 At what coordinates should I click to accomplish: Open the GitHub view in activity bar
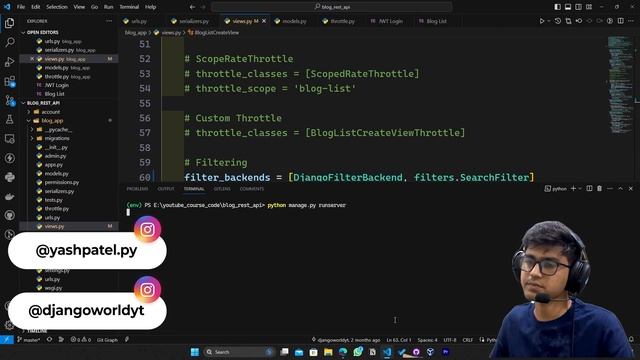pyautogui.click(x=9, y=215)
